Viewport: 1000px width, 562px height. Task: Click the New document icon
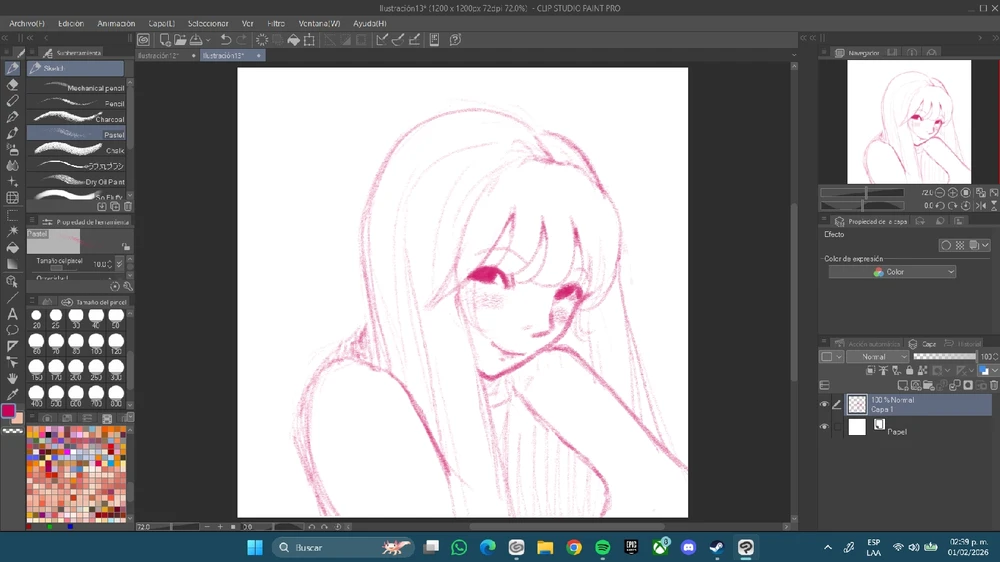[x=165, y=40]
